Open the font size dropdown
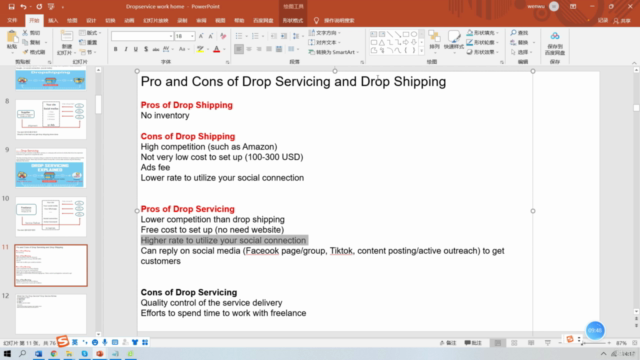Viewport: 640px width, 360px height. (x=192, y=36)
